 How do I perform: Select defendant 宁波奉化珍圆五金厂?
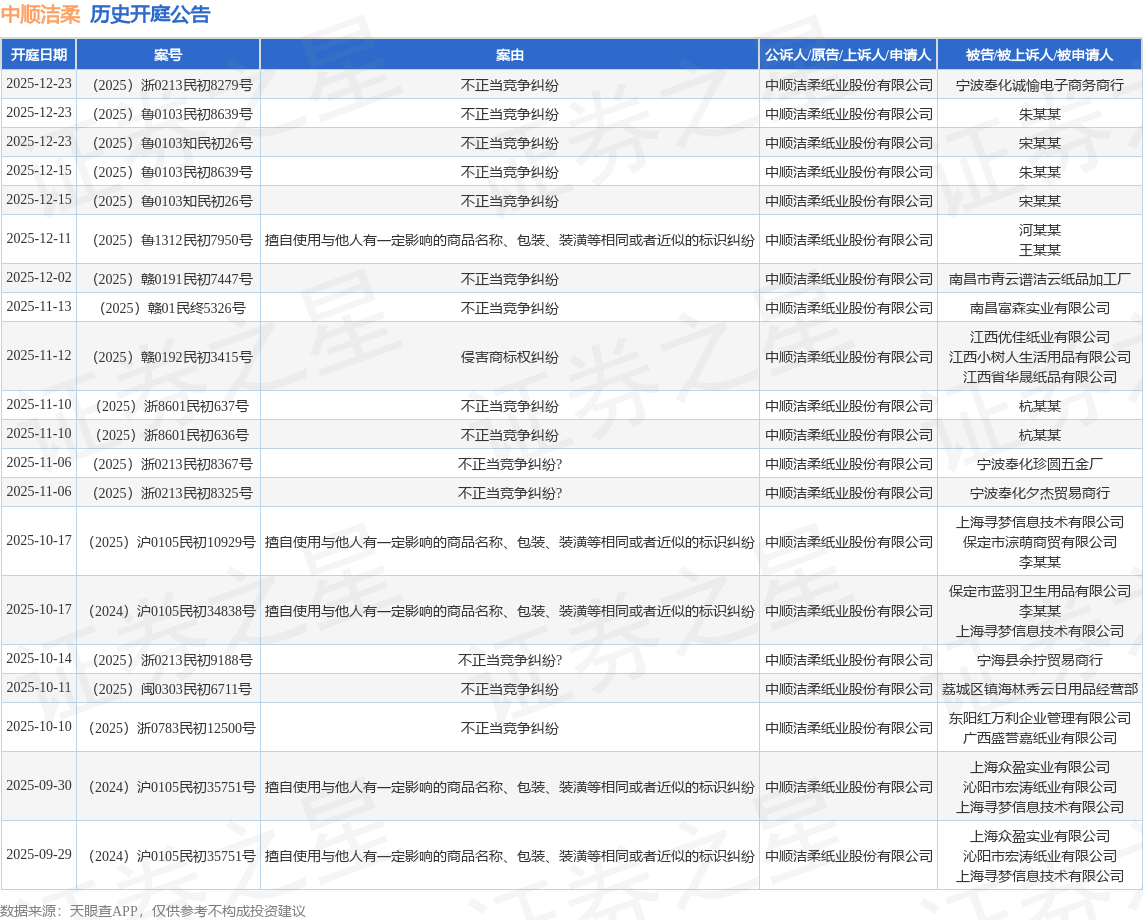point(1039,464)
